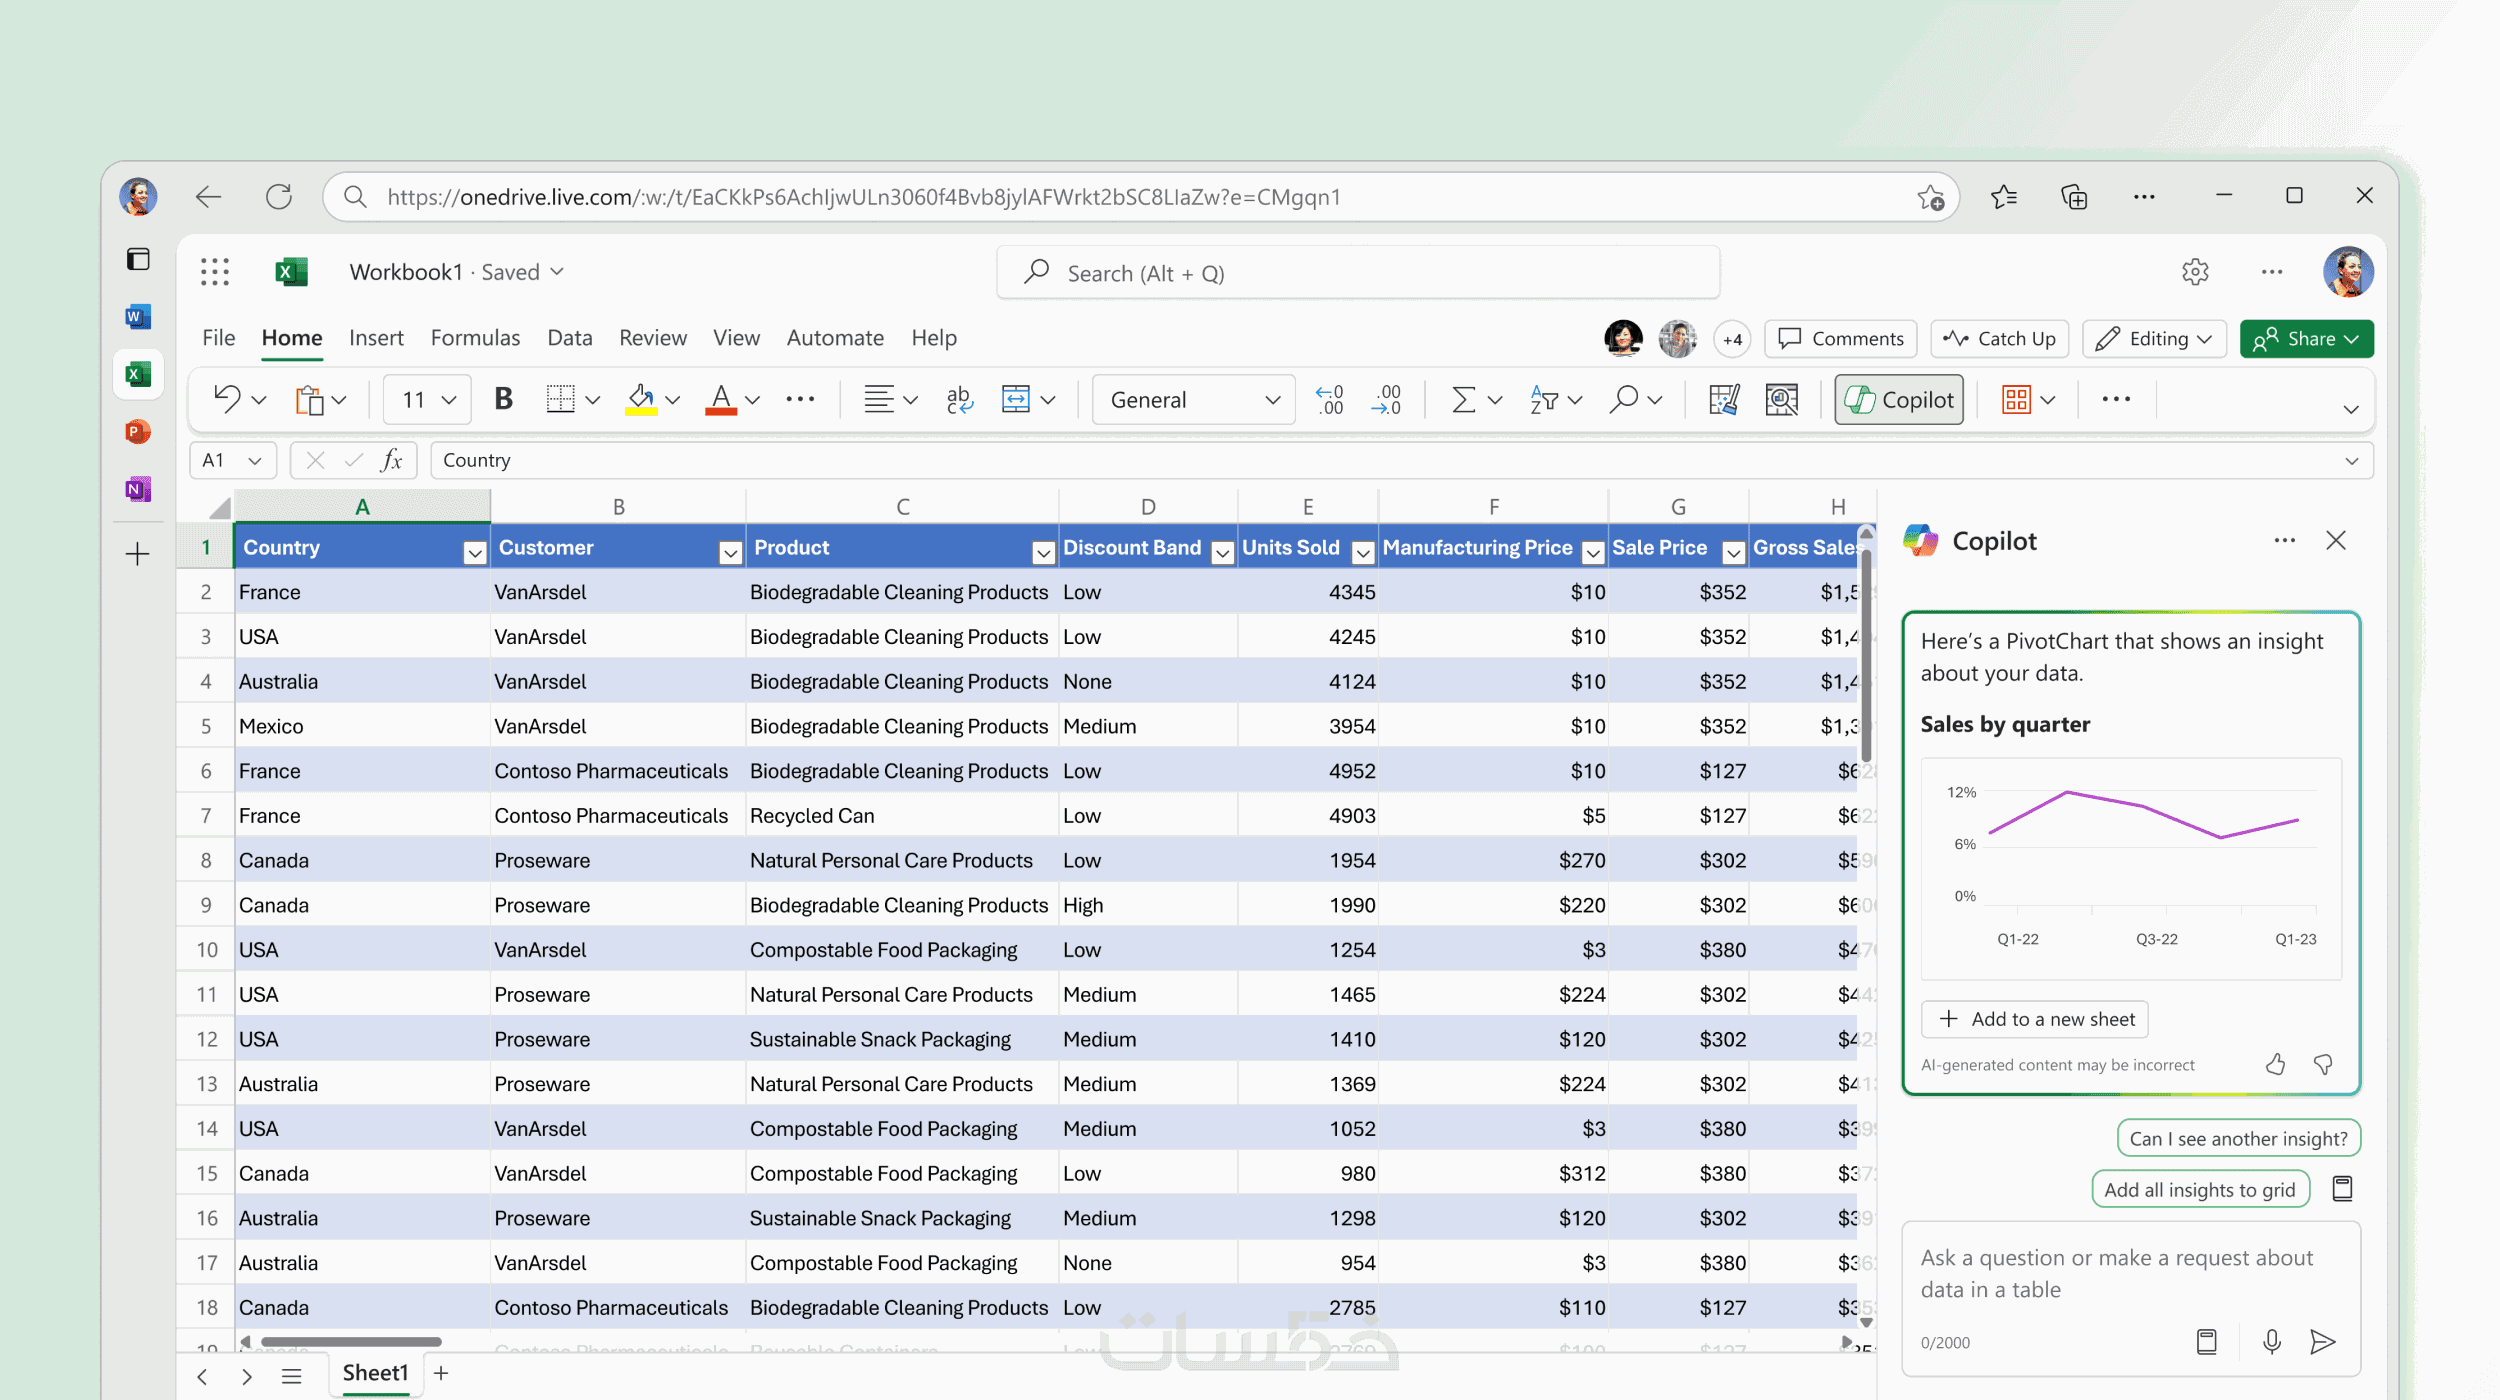Toggle the Units Sold filter button
Image resolution: width=2500 pixels, height=1400 pixels.
point(1362,552)
